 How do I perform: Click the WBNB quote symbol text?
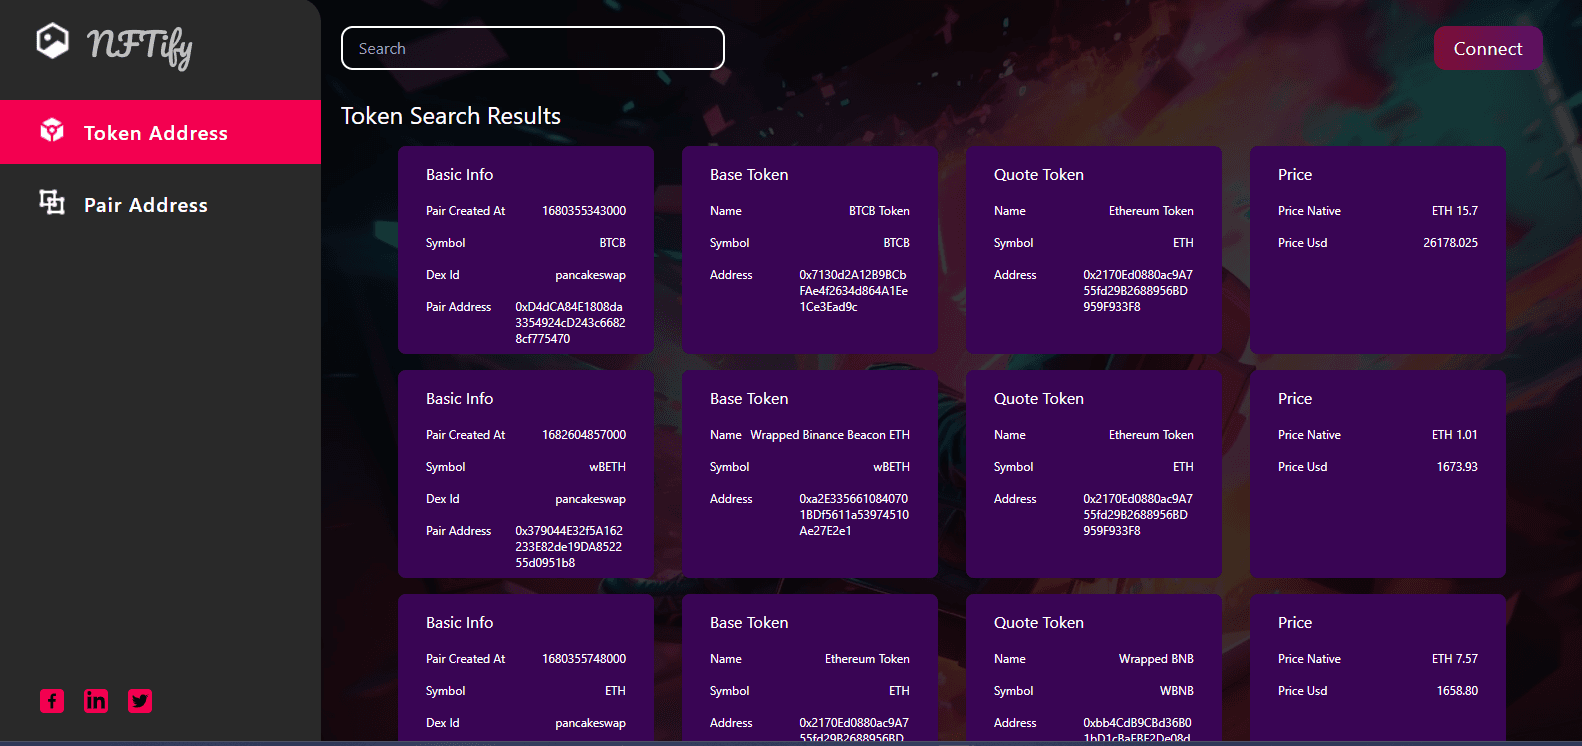(1177, 691)
